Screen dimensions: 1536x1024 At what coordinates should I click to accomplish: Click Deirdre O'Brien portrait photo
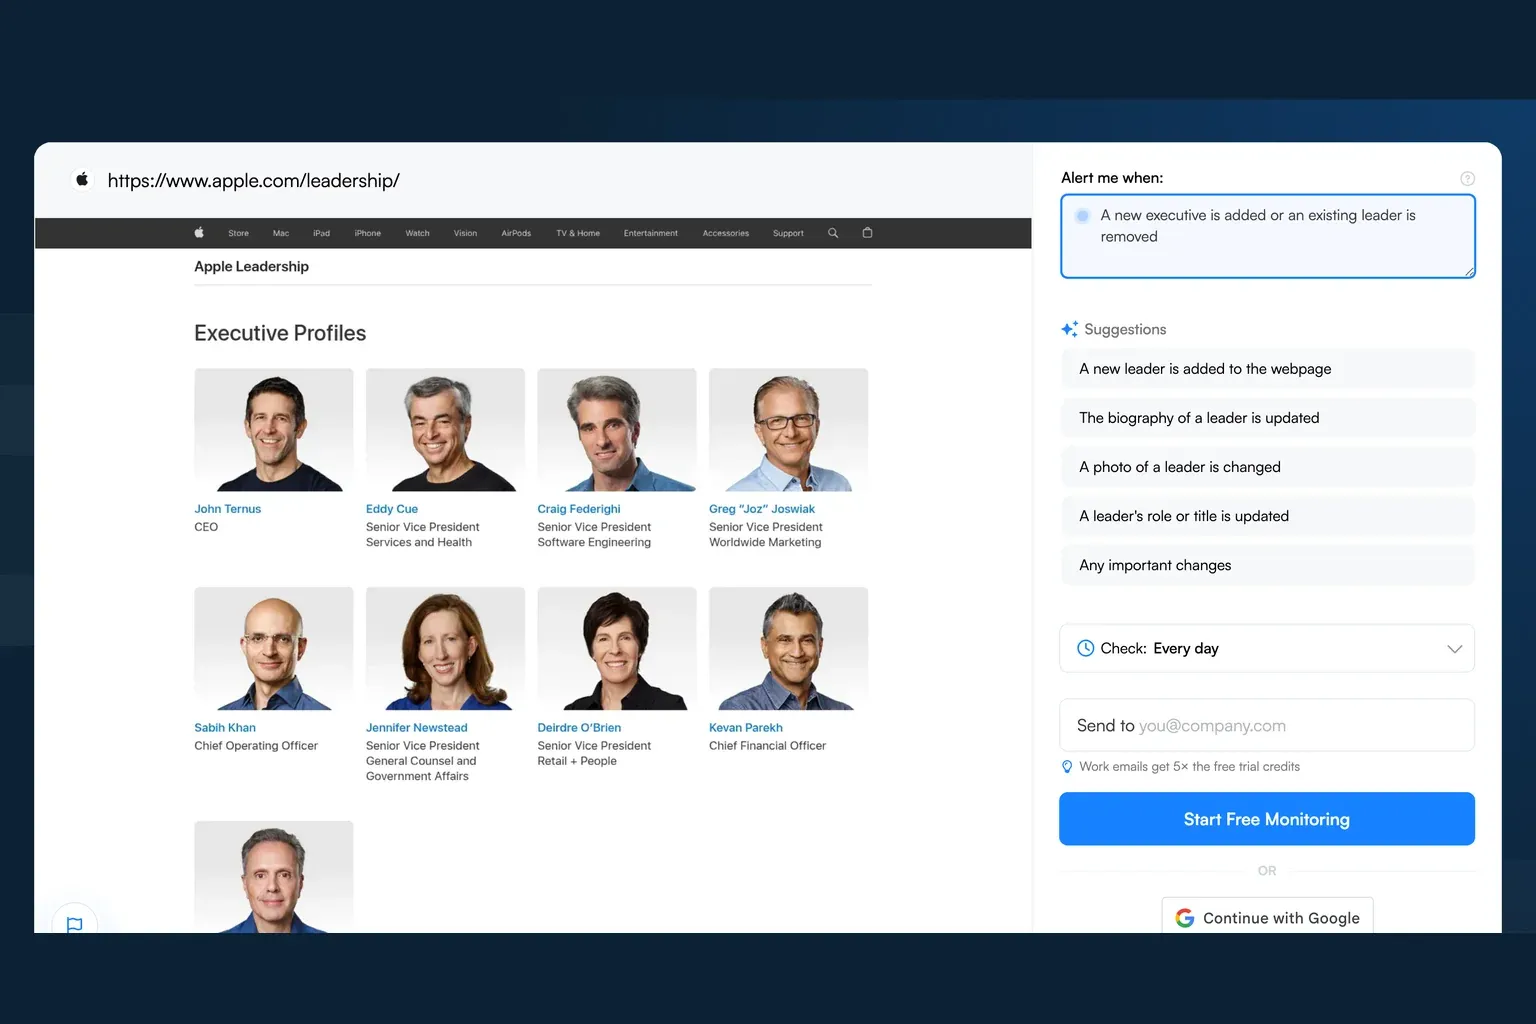tap(617, 649)
